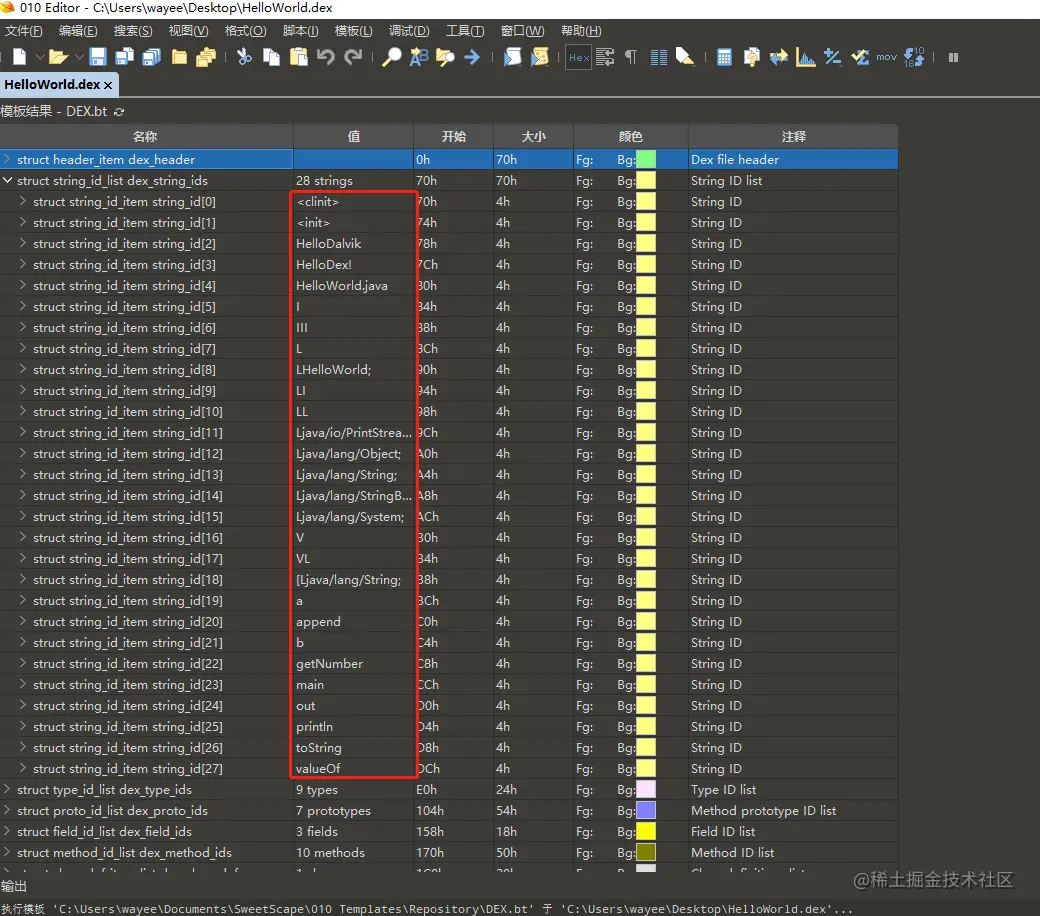Click the Goto blue arrow icon
The width and height of the screenshot is (1040, 916).
[x=472, y=58]
